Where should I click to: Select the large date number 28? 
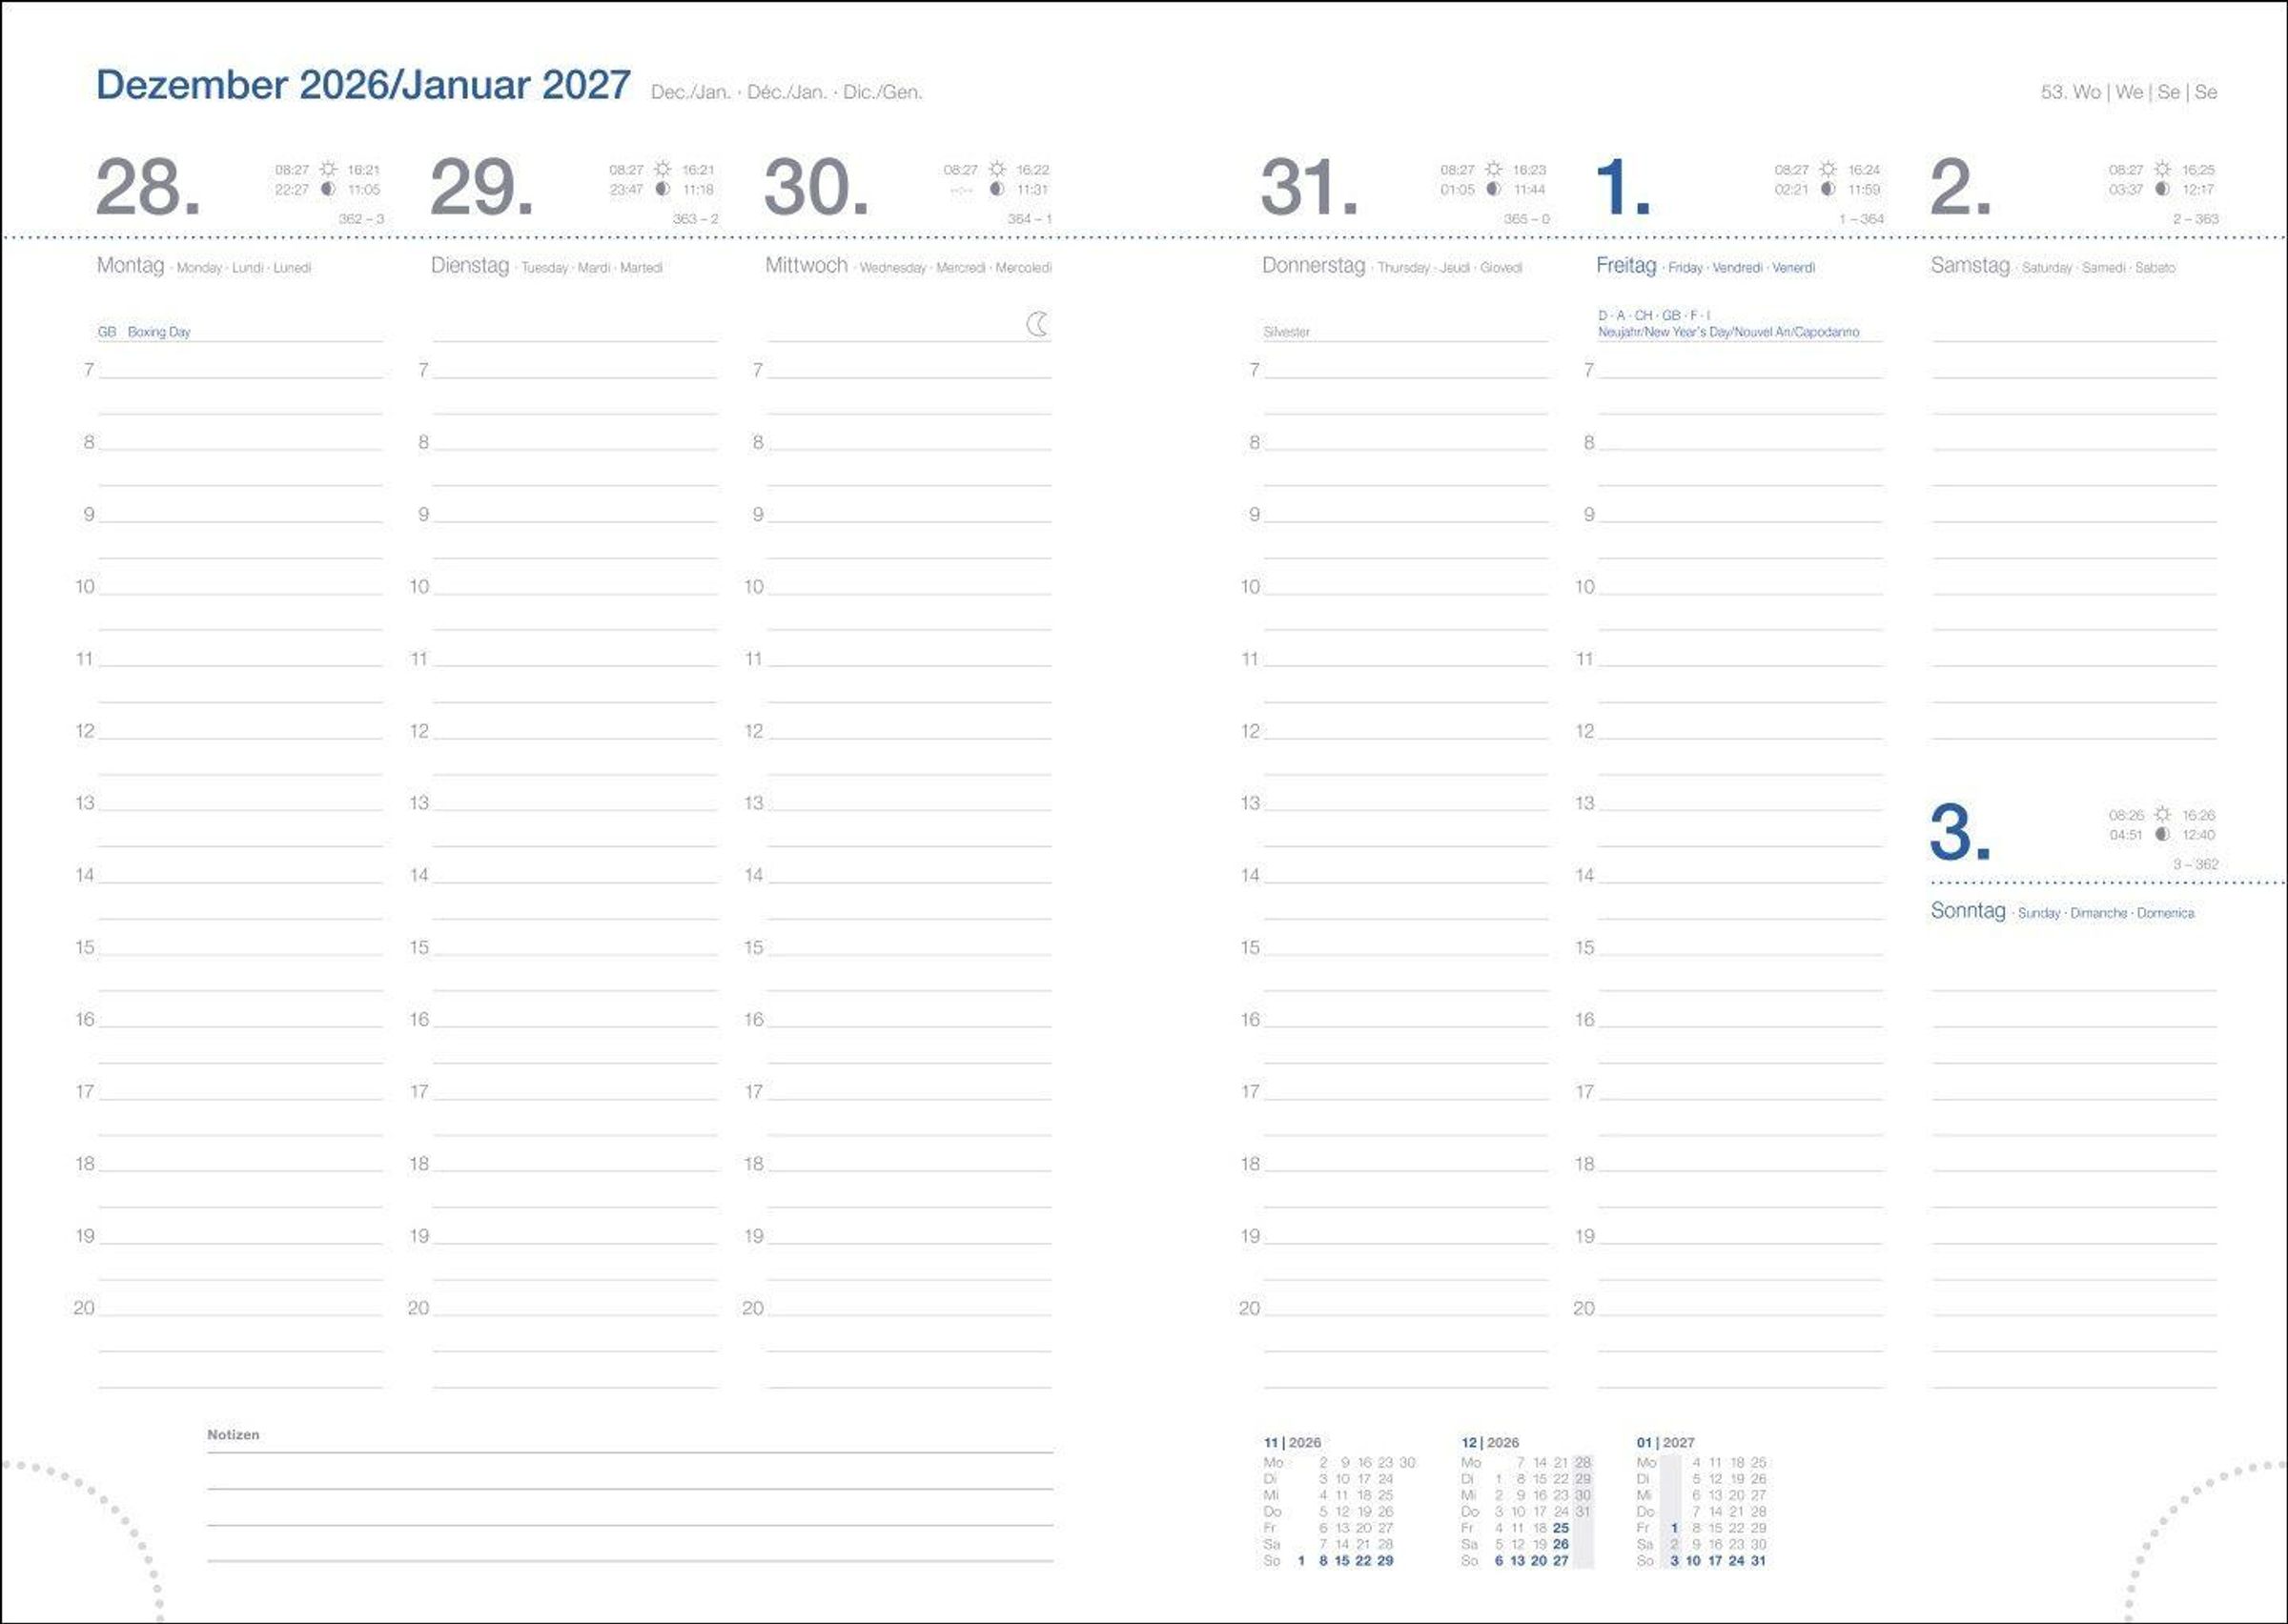coord(147,187)
